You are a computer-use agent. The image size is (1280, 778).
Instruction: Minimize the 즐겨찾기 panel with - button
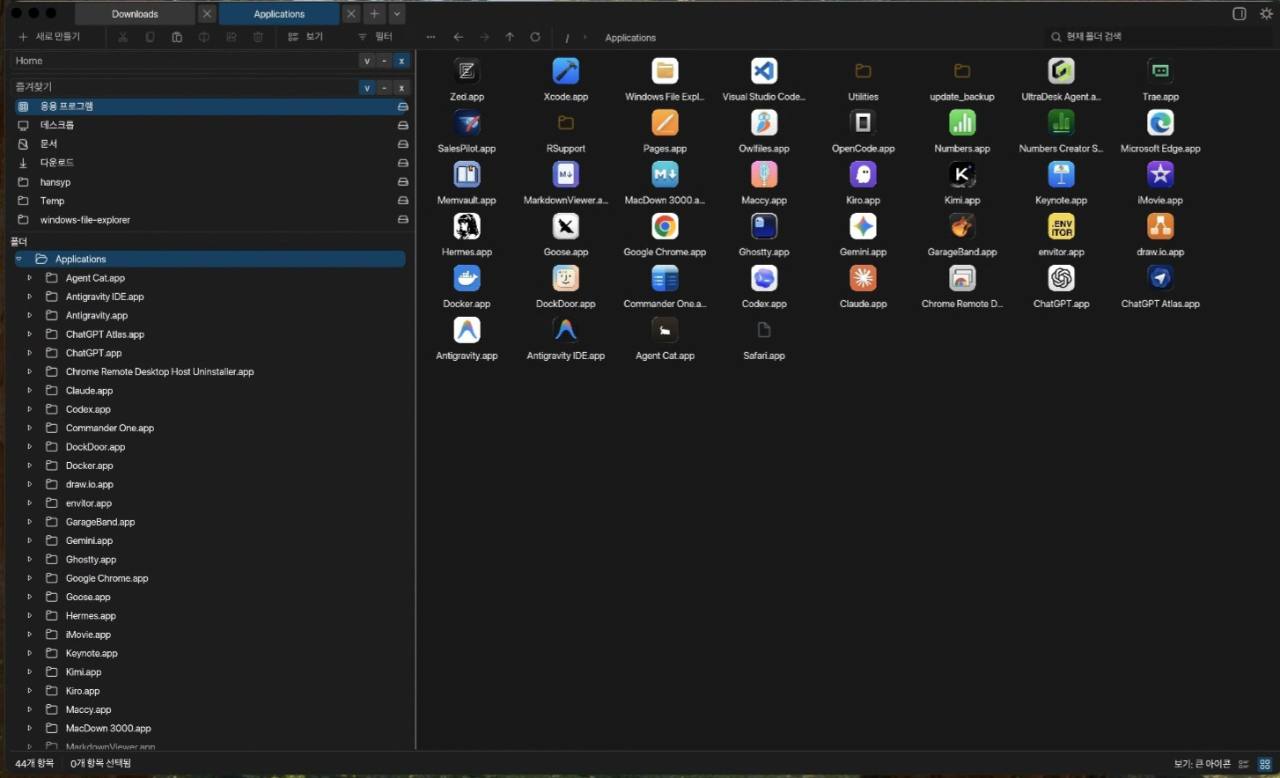pos(384,88)
